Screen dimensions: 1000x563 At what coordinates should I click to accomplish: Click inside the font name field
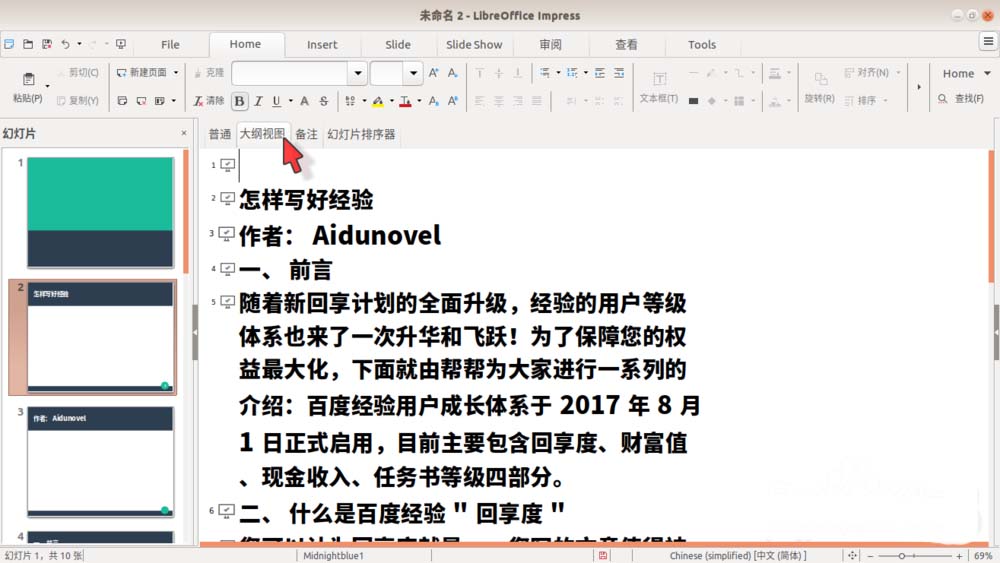coord(290,73)
